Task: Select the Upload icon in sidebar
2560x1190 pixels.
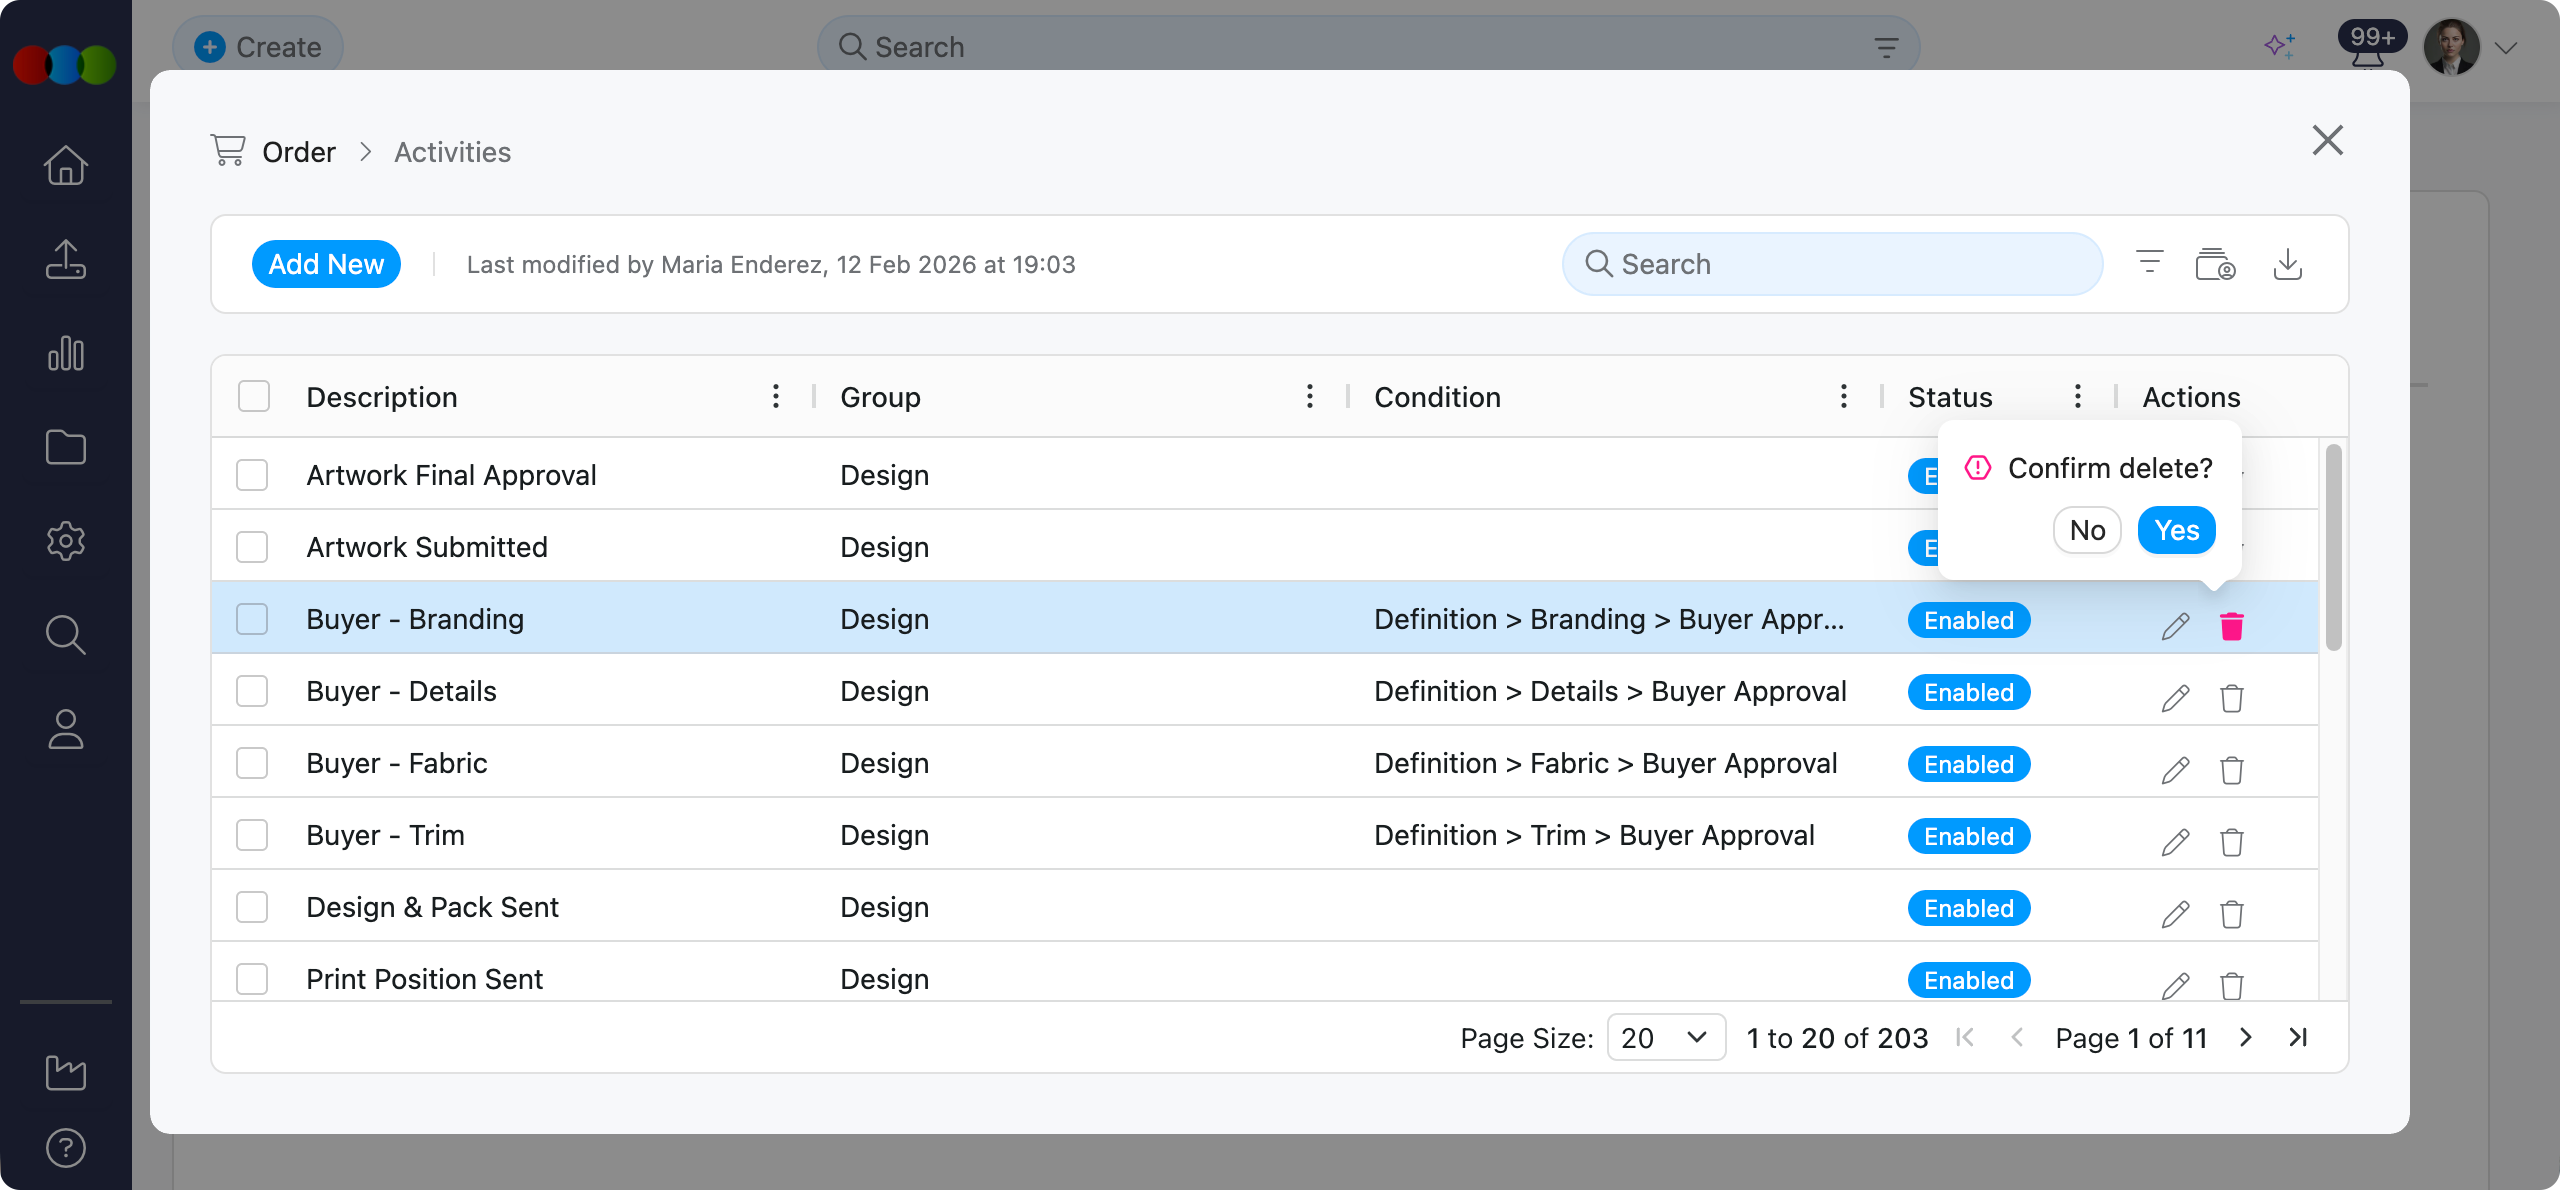Action: pyautogui.click(x=65, y=259)
